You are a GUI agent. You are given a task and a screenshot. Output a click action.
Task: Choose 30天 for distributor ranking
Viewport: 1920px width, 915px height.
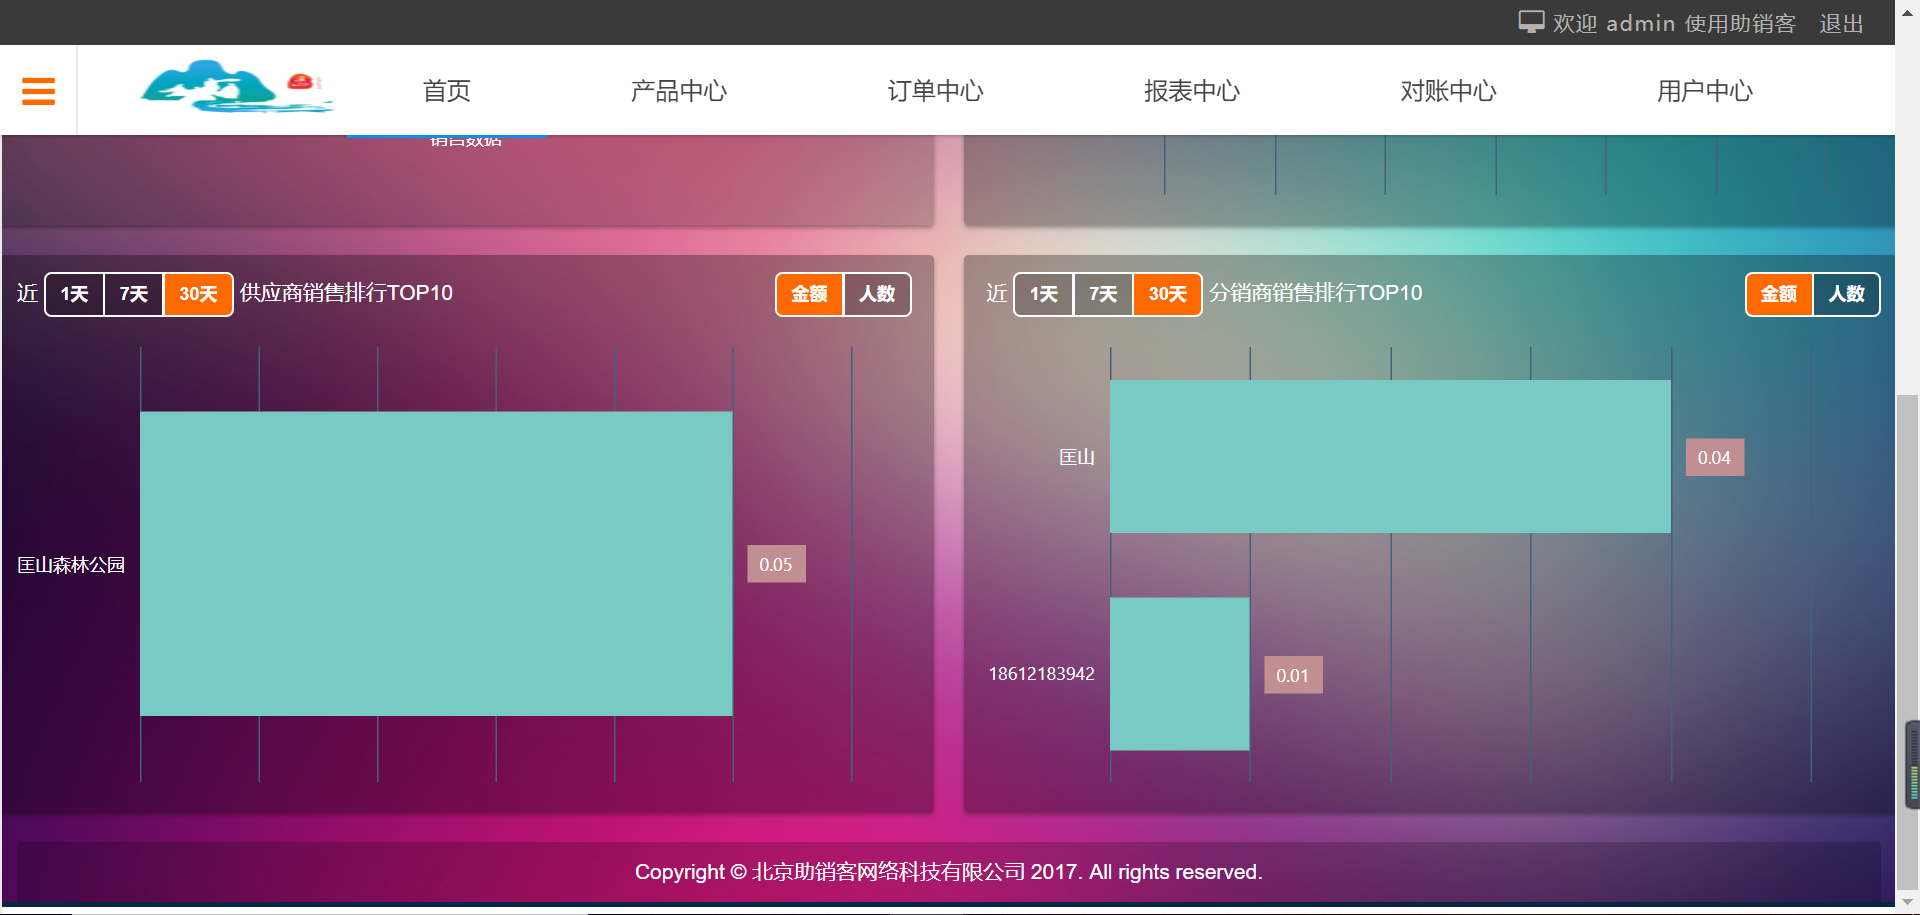(x=1167, y=294)
